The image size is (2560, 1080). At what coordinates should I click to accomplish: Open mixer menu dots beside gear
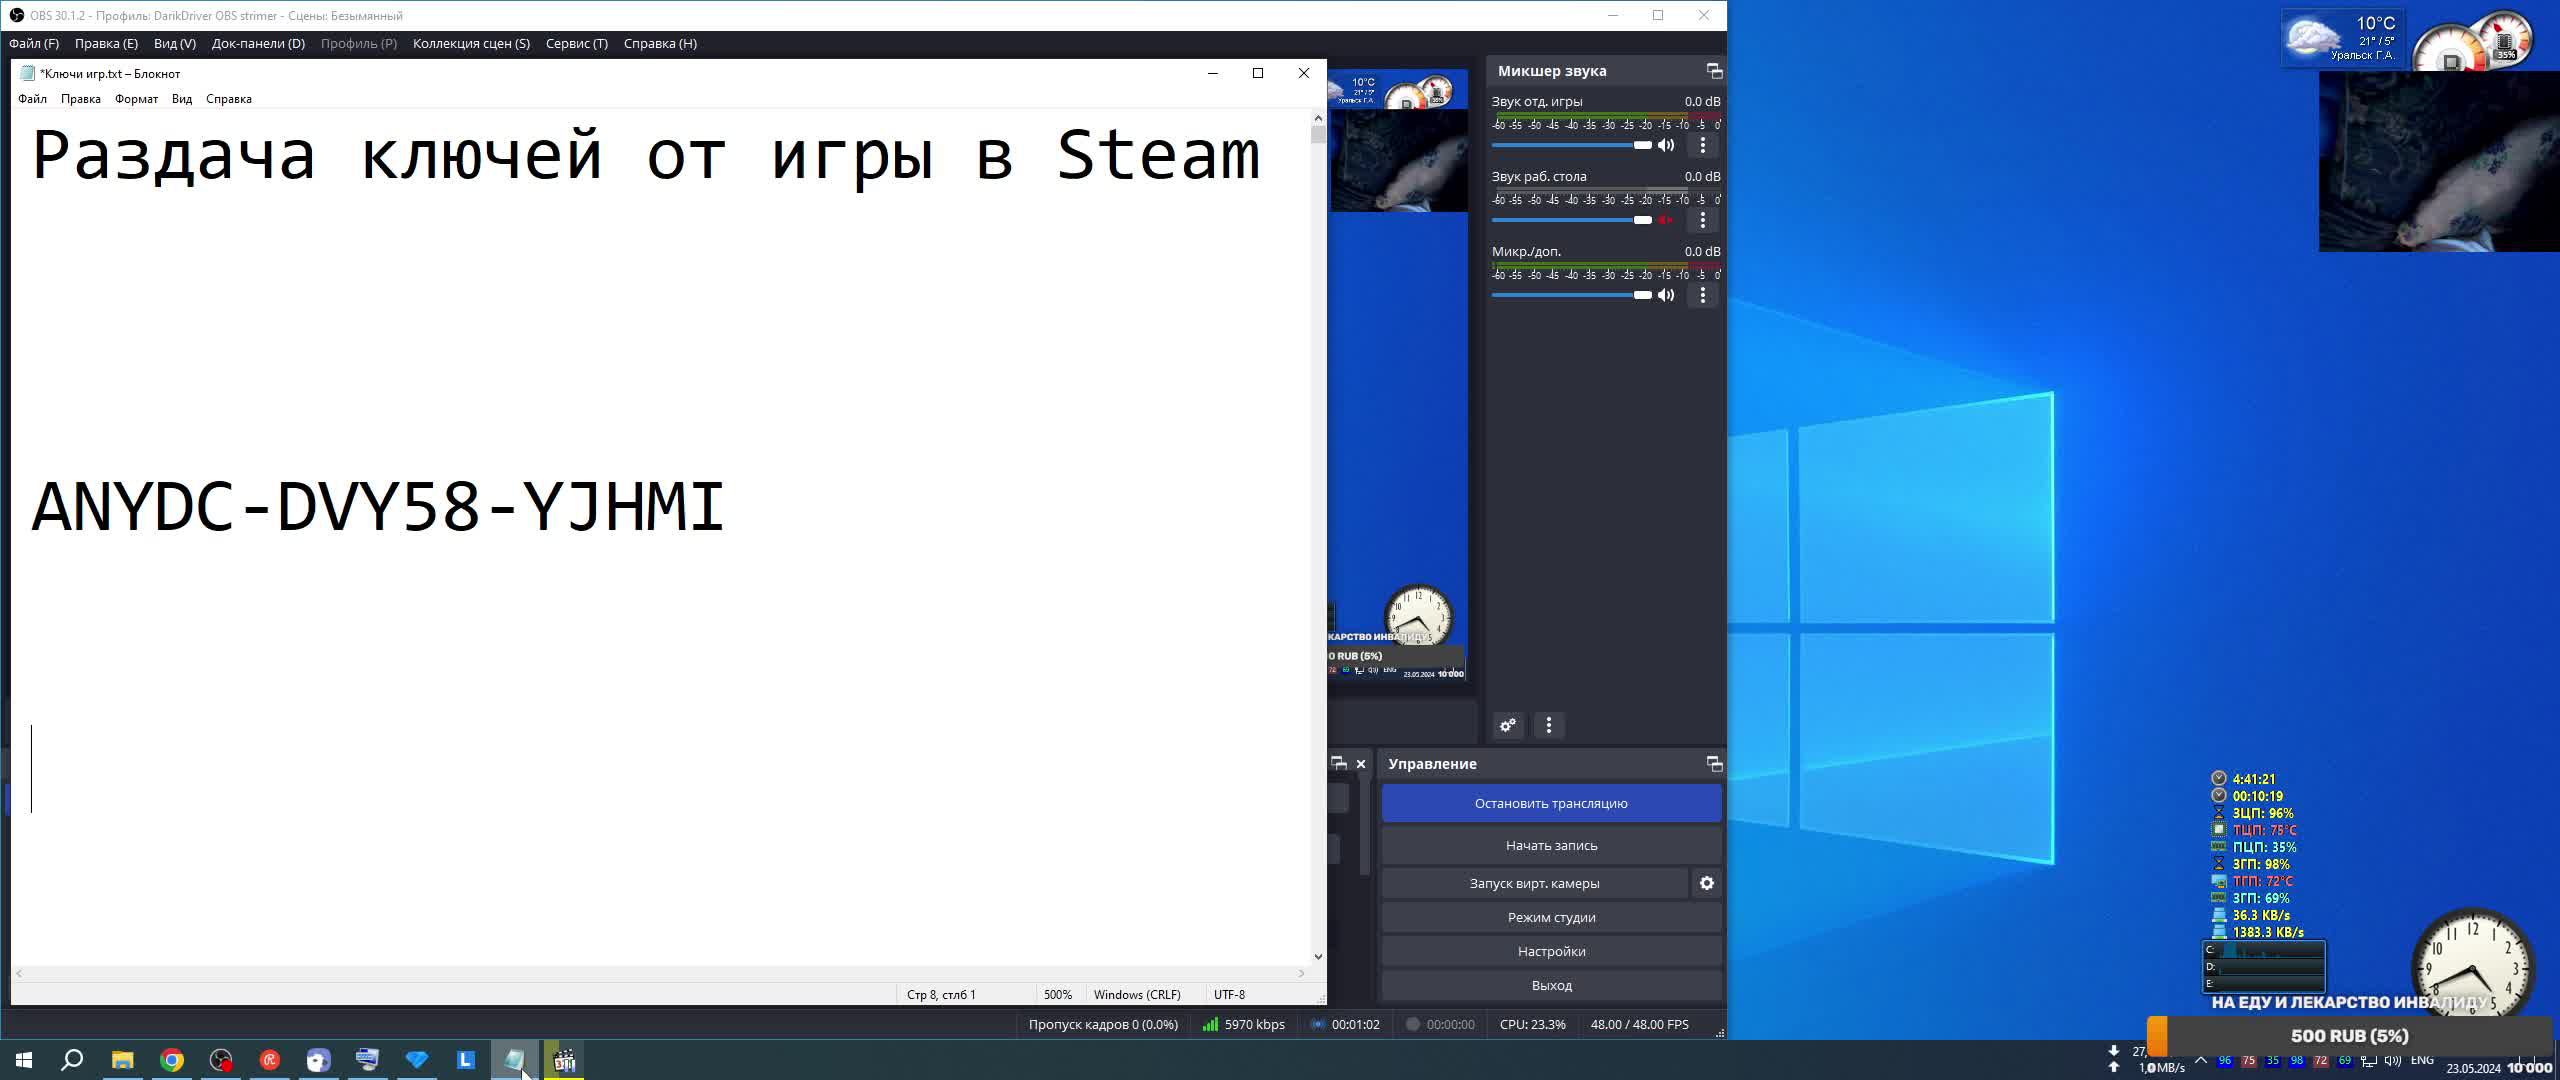[x=1549, y=725]
